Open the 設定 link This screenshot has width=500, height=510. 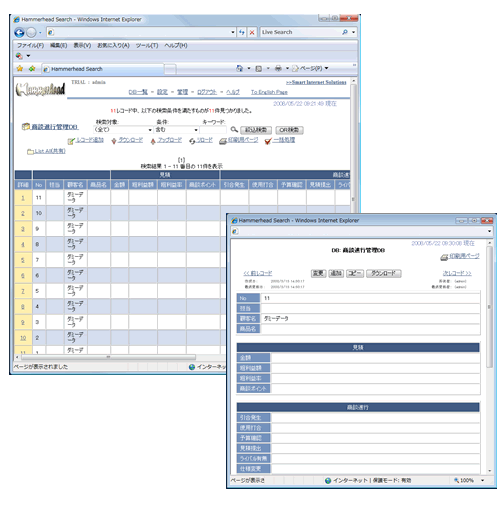[162, 92]
